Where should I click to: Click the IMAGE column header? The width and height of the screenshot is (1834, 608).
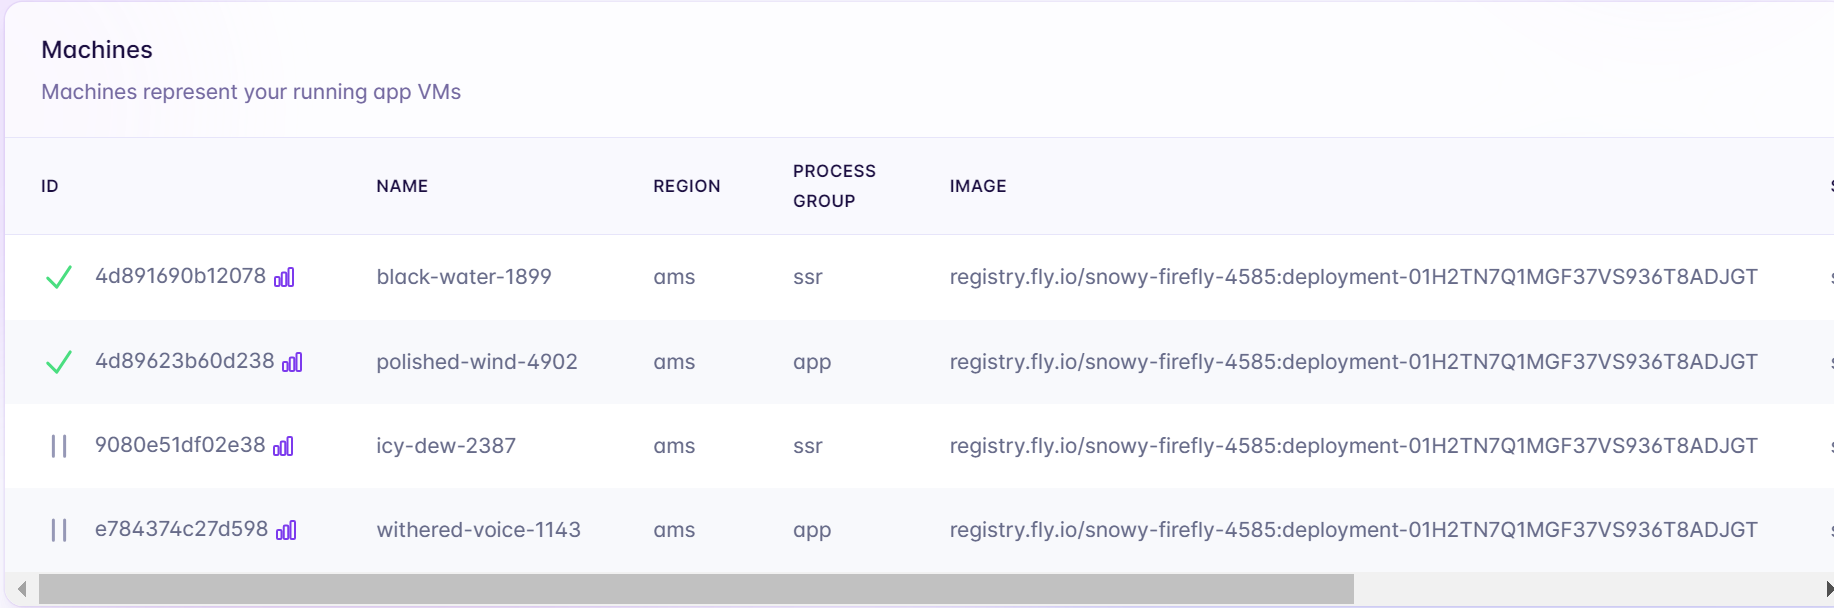click(977, 186)
